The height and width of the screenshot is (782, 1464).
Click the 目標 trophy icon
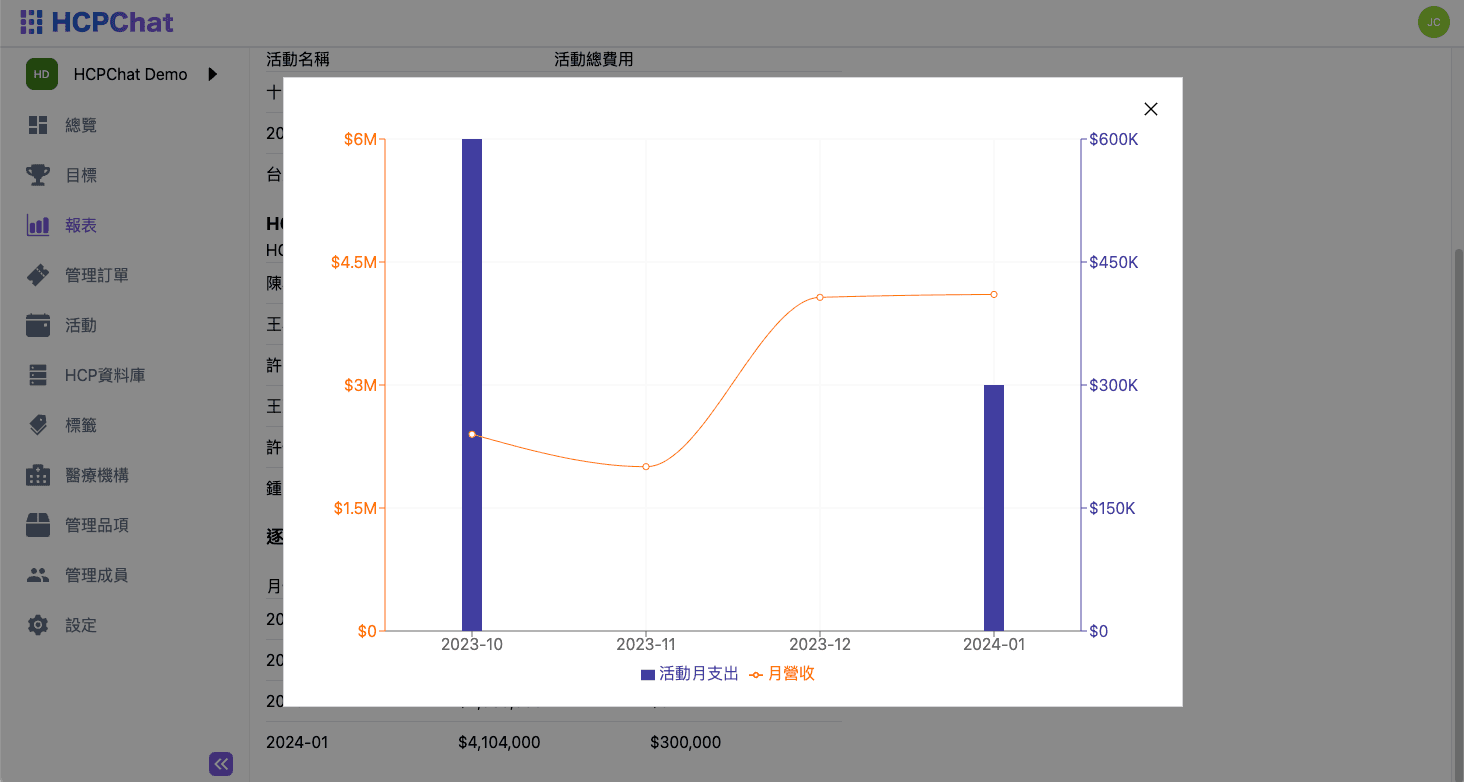(38, 175)
